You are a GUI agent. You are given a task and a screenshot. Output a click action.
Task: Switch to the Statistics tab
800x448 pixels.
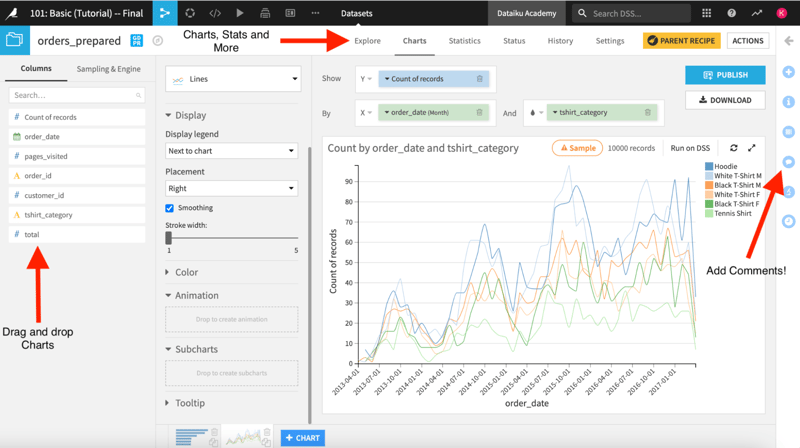click(x=464, y=41)
